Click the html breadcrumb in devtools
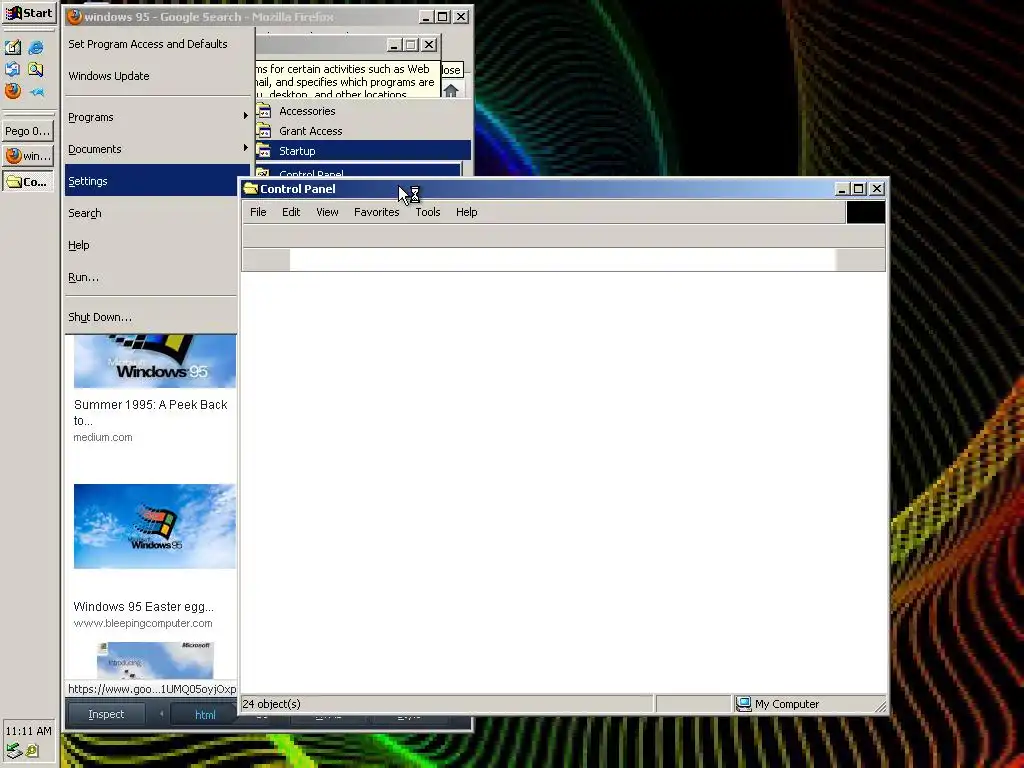Screen dimensions: 1024x768 point(205,714)
